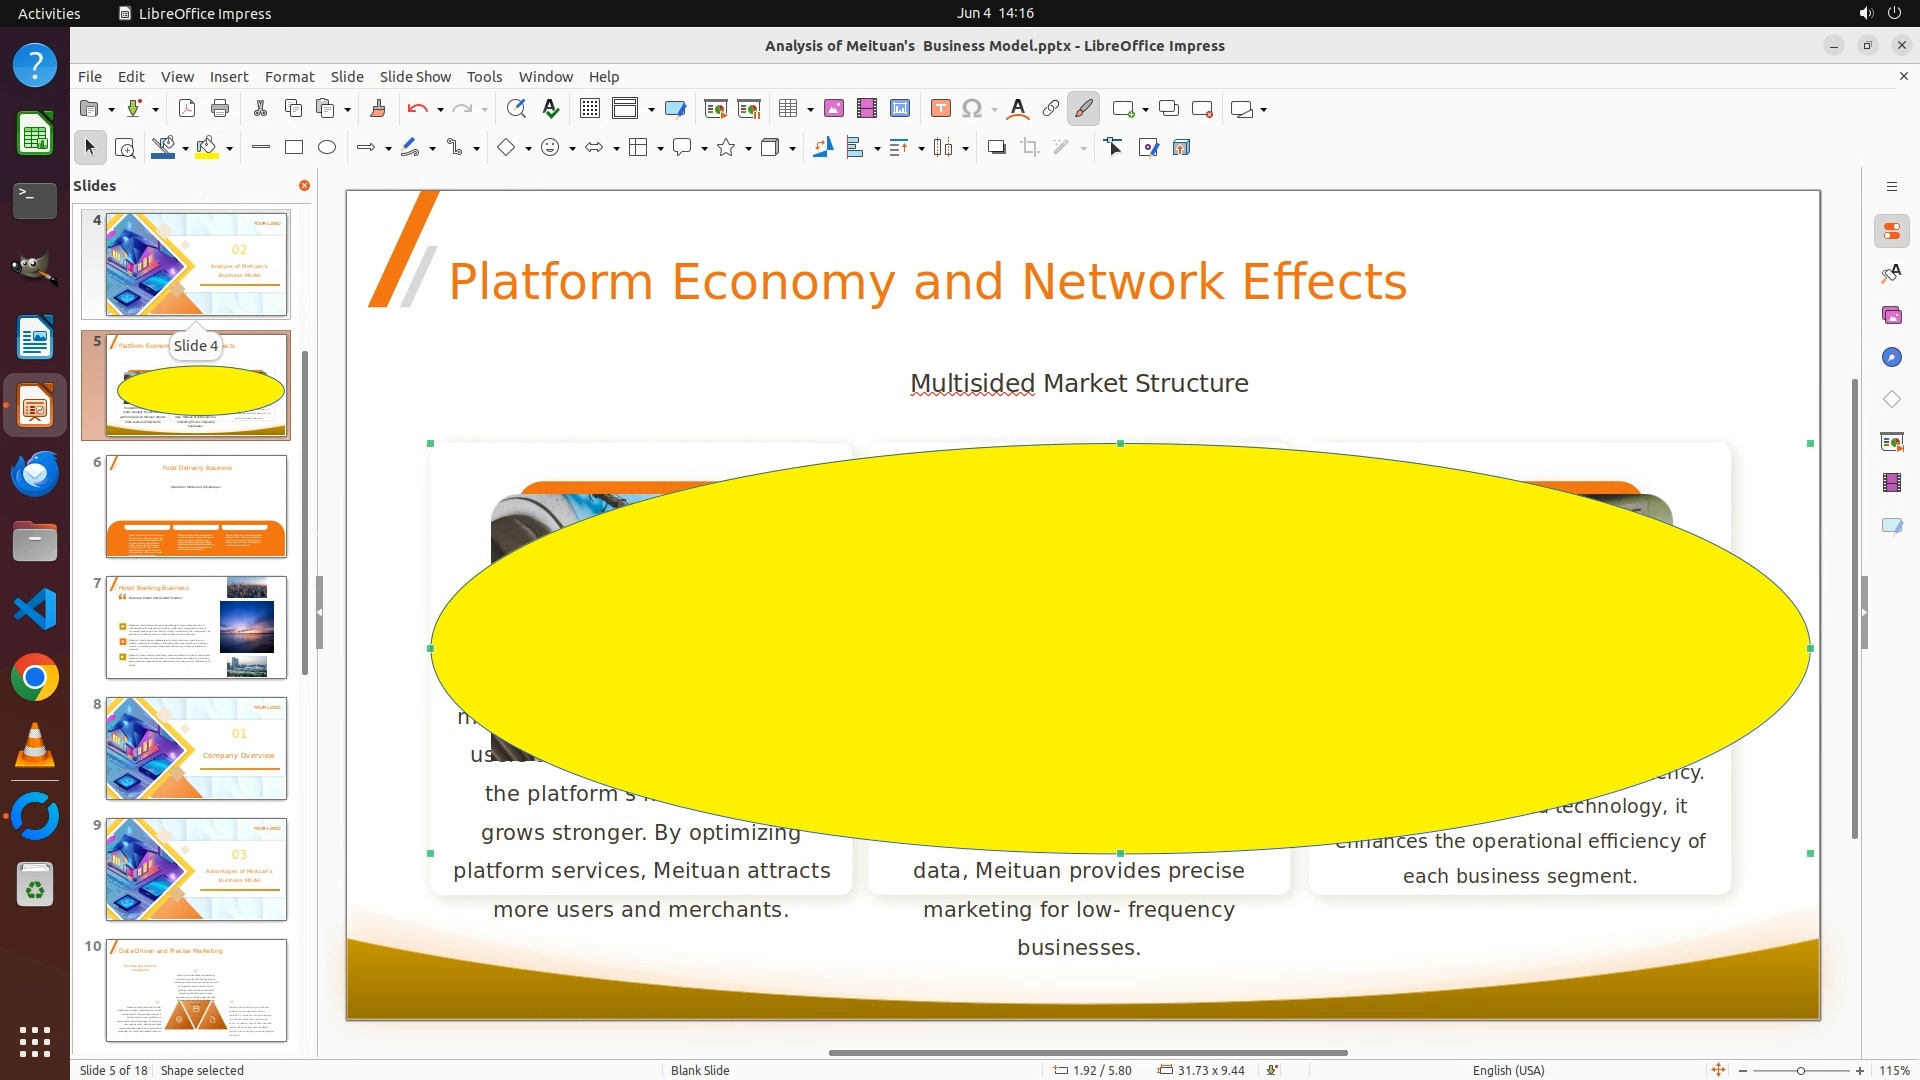Open the Format menu
Image resolution: width=1920 pixels, height=1080 pixels.
(x=289, y=76)
